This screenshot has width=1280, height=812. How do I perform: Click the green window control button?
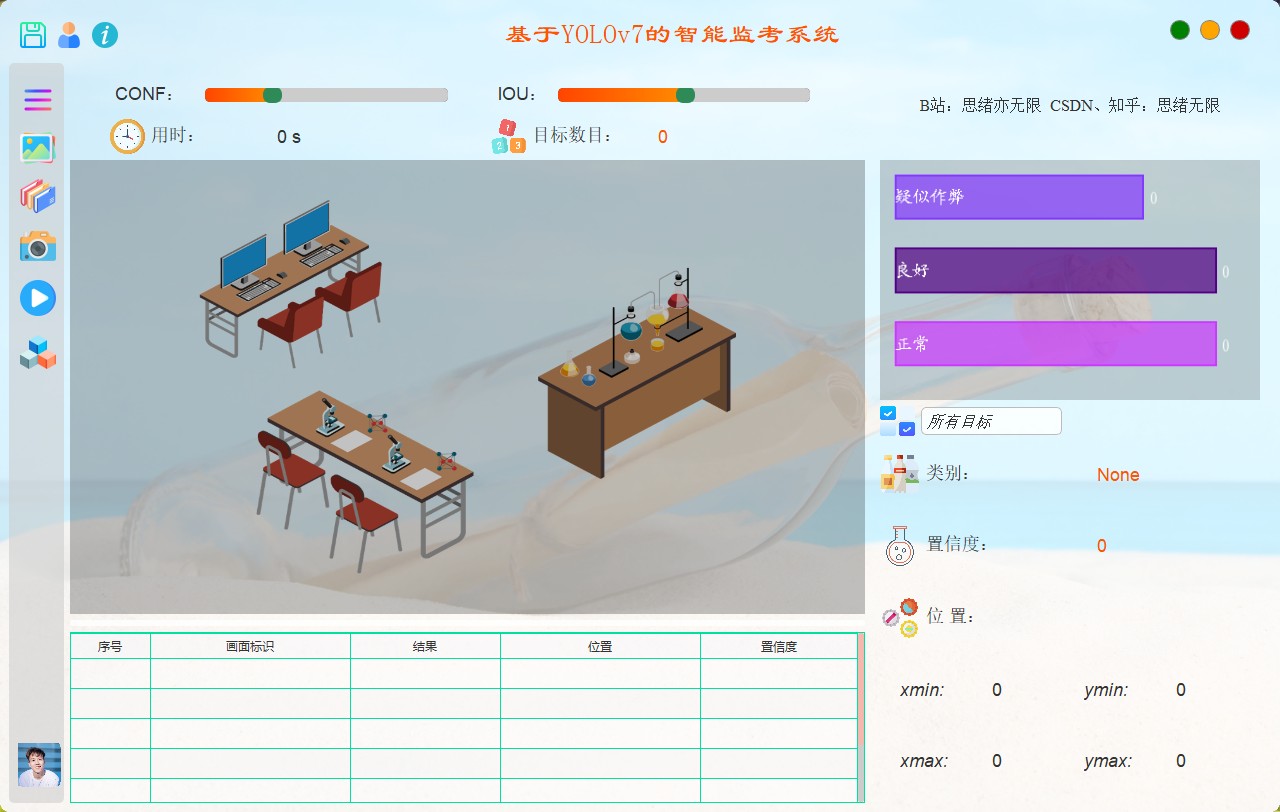pyautogui.click(x=1180, y=30)
